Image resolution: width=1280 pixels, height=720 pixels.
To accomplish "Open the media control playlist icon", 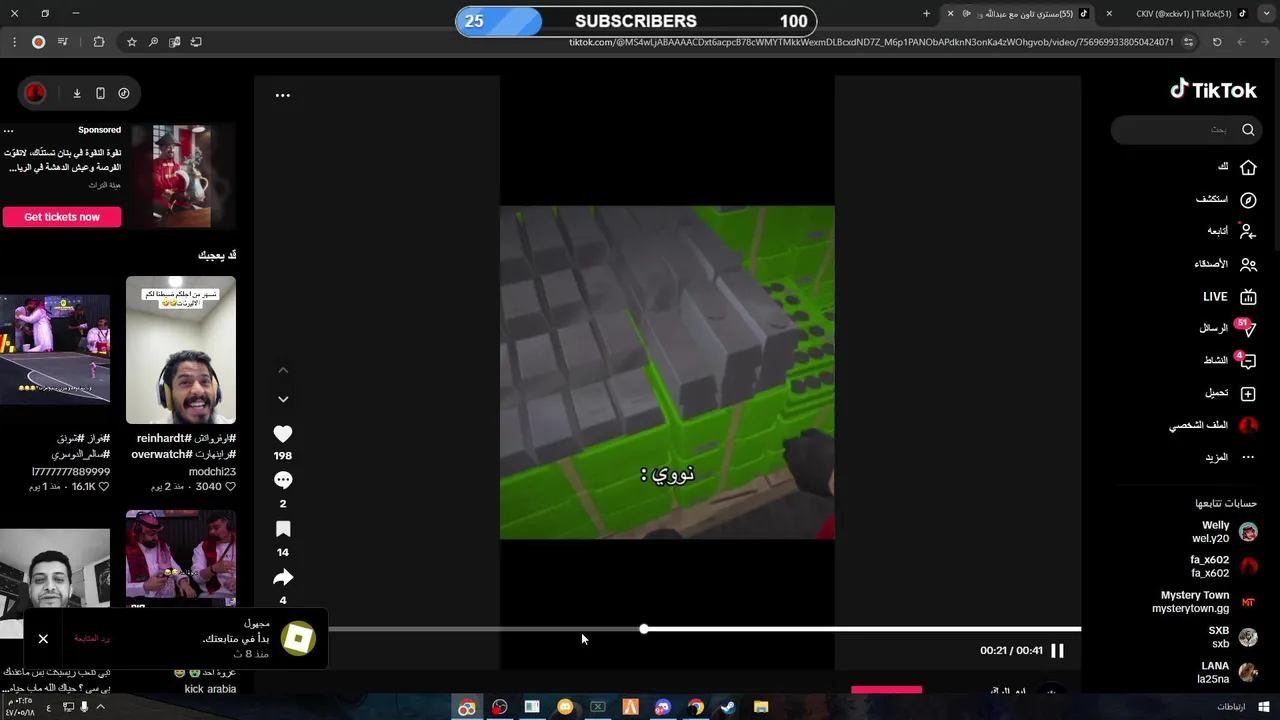I will (x=63, y=42).
